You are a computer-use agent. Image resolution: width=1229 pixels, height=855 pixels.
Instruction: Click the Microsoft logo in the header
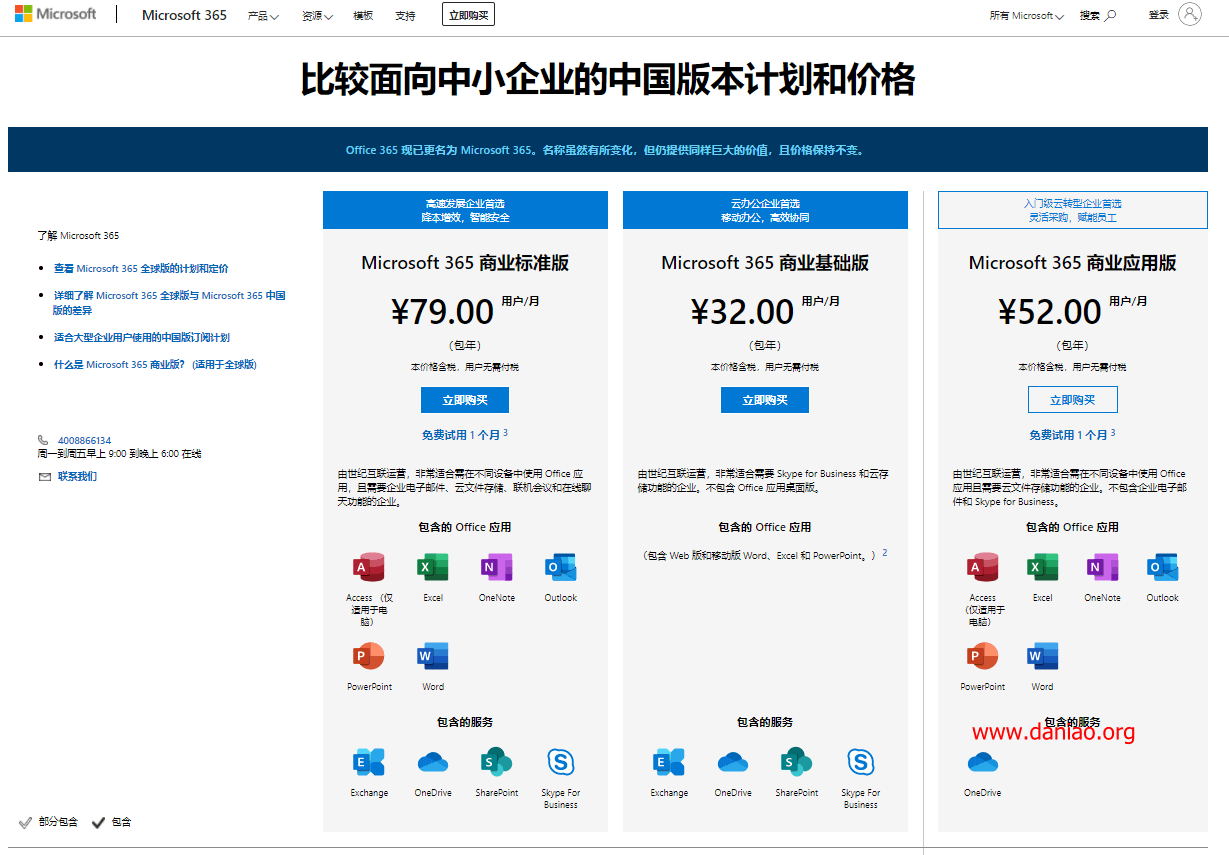(56, 14)
